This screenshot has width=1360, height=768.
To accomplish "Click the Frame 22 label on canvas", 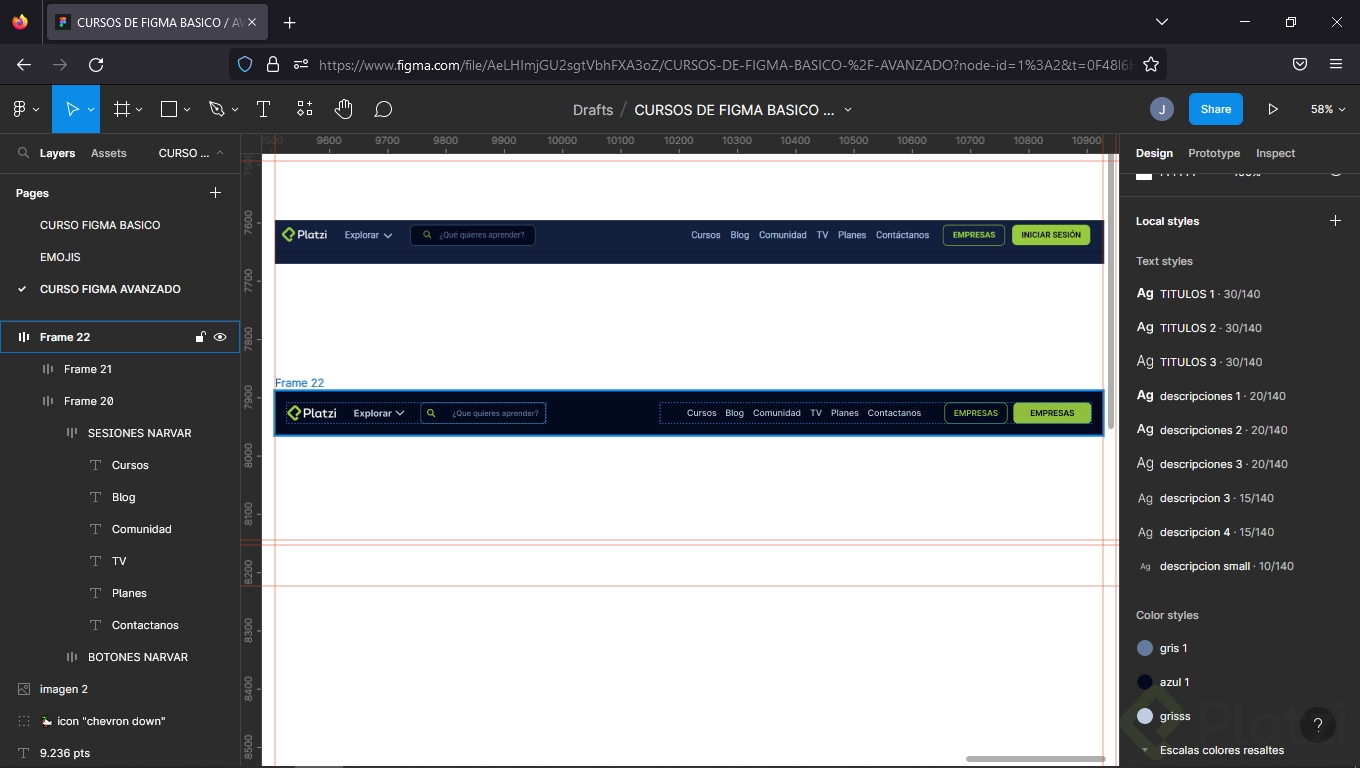I will point(299,383).
